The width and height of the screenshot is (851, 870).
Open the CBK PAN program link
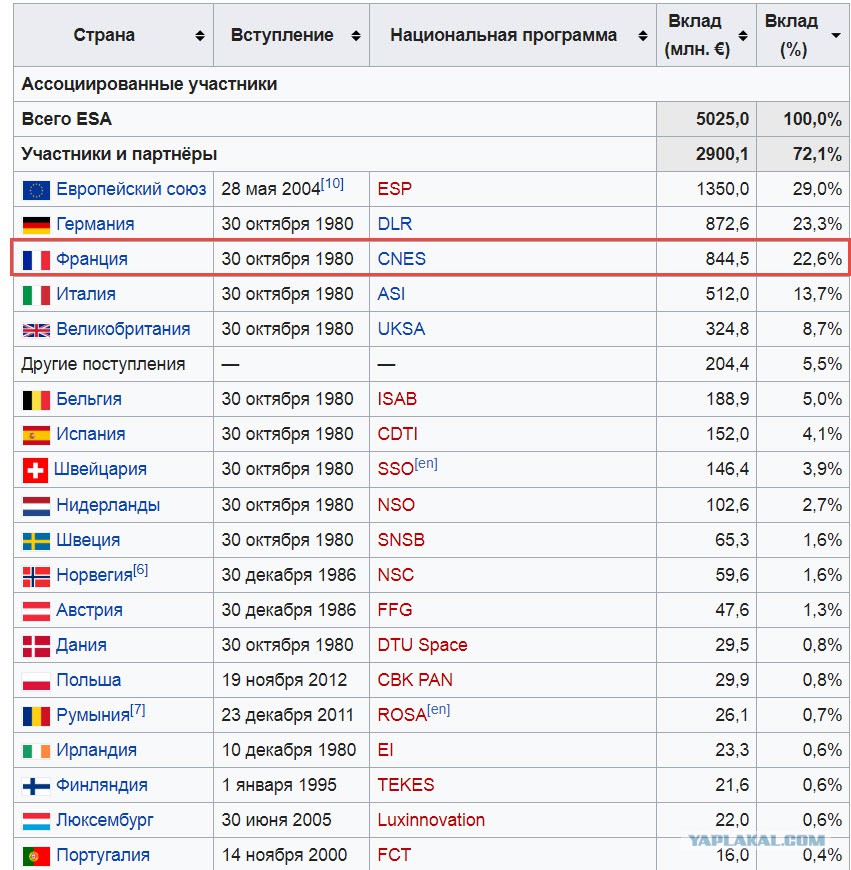coord(416,680)
